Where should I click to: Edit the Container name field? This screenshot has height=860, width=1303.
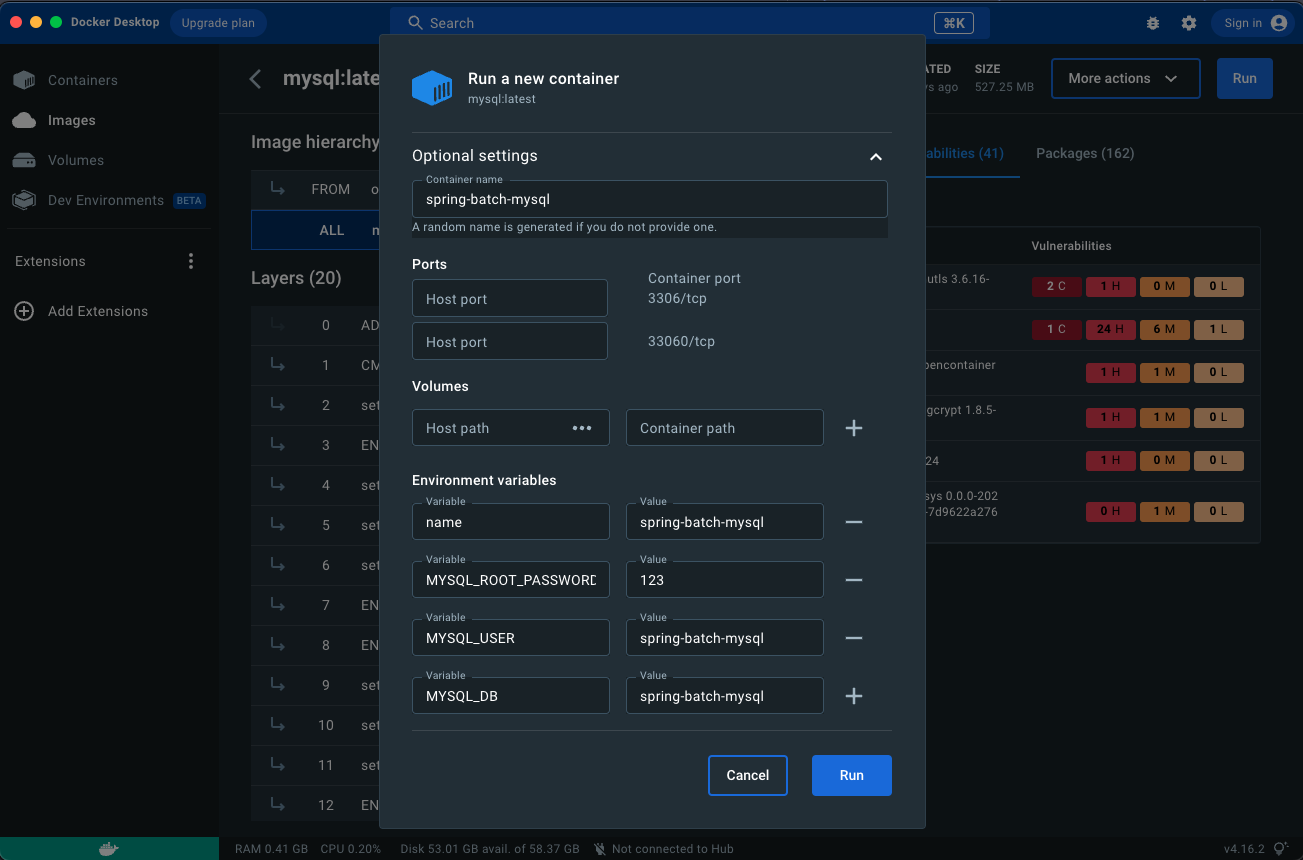650,199
